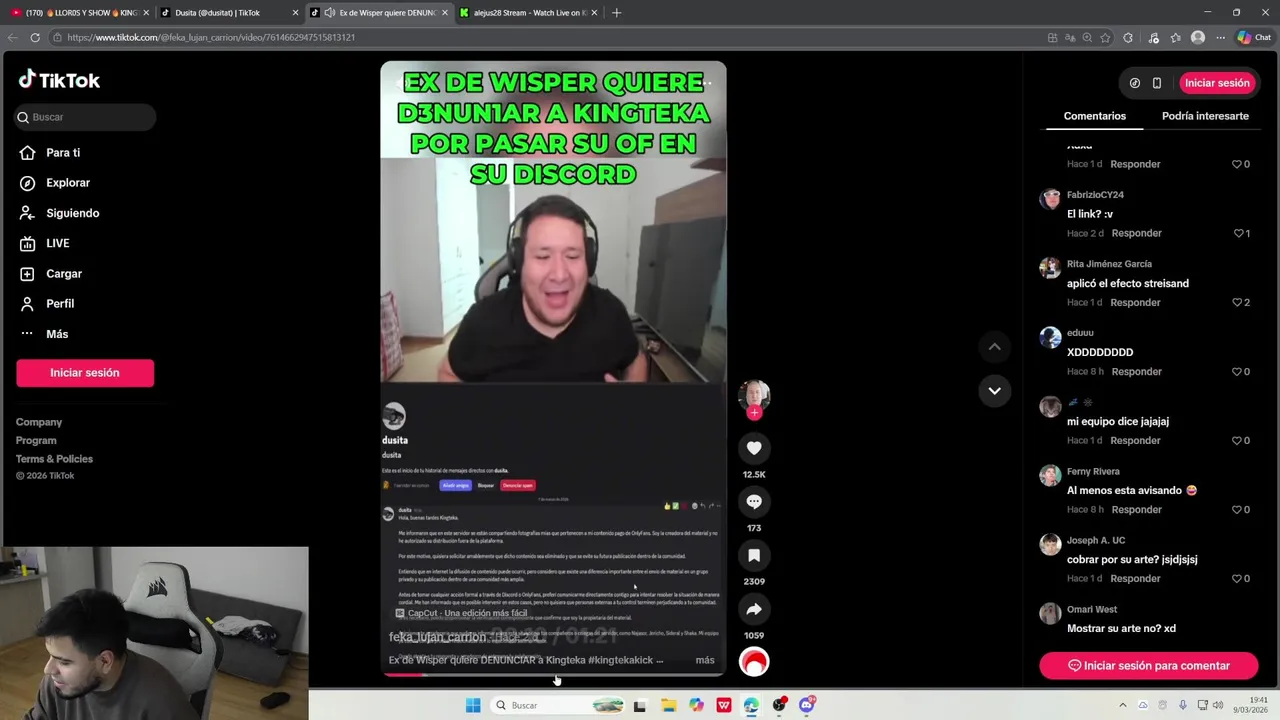Open the coins icon beside phone icon
This screenshot has height=720, width=1280.
[x=1134, y=83]
